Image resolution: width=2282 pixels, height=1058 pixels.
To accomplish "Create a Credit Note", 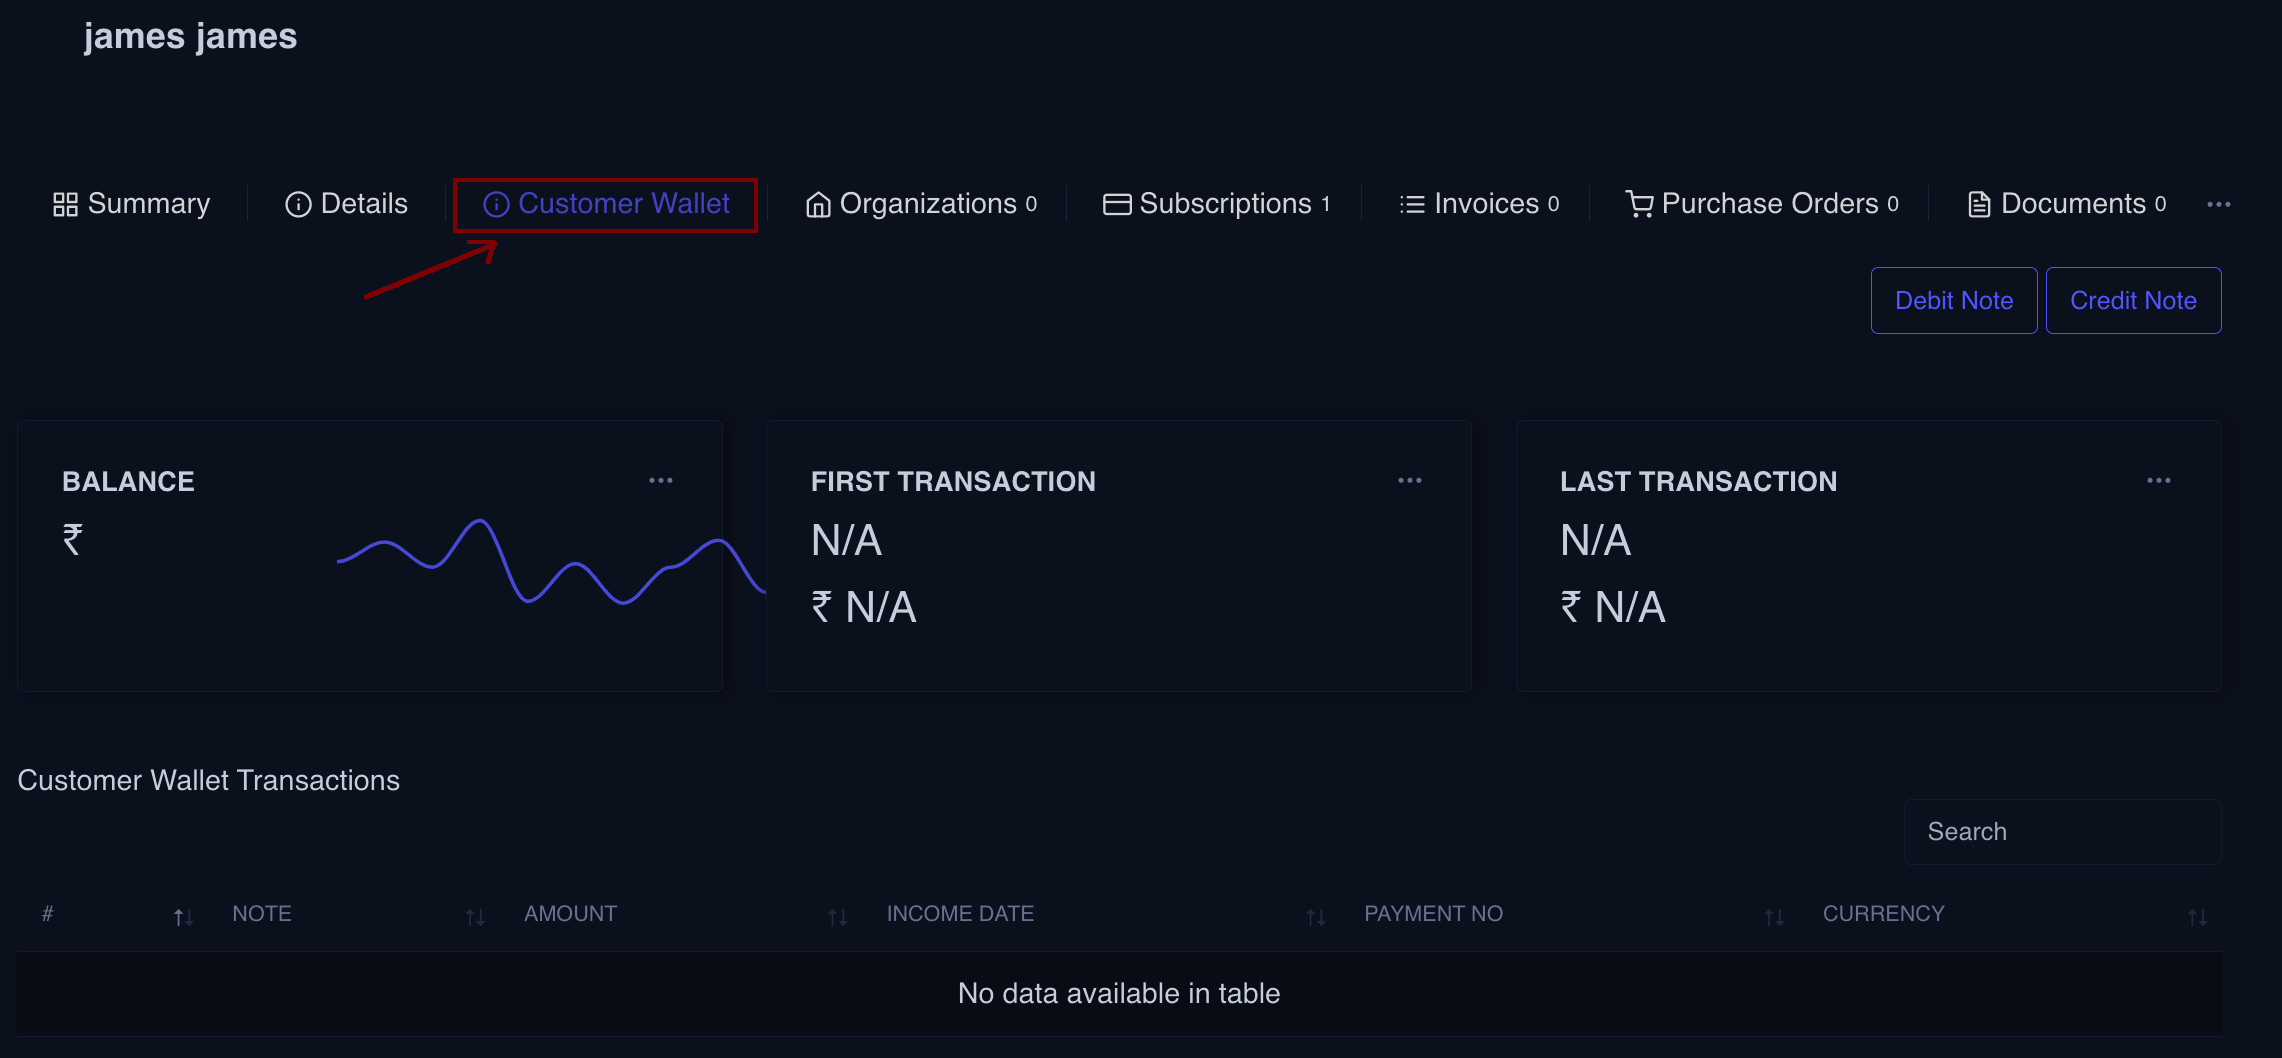I will coord(2132,301).
